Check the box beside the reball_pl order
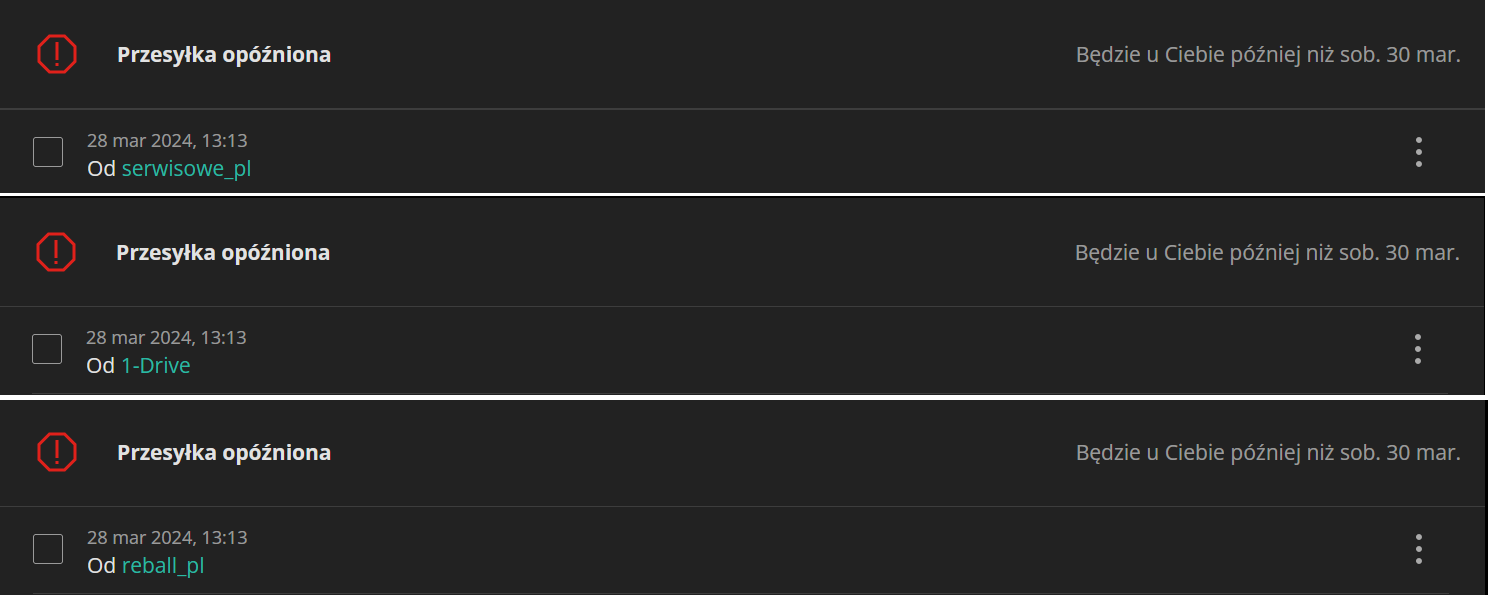Viewport: 1489px width, 595px height. (x=48, y=549)
